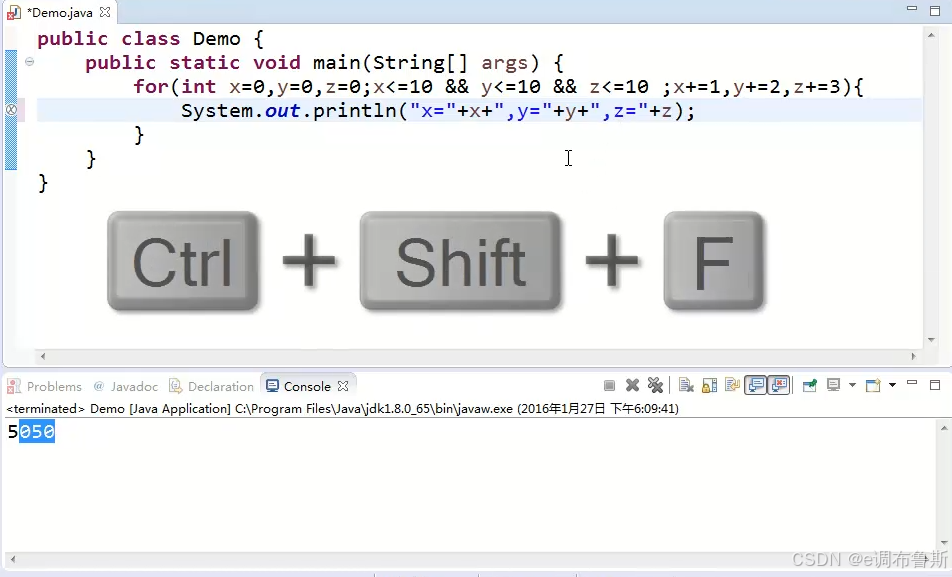The width and height of the screenshot is (952, 577).
Task: Click the Terminate stop button in Console
Action: point(610,386)
